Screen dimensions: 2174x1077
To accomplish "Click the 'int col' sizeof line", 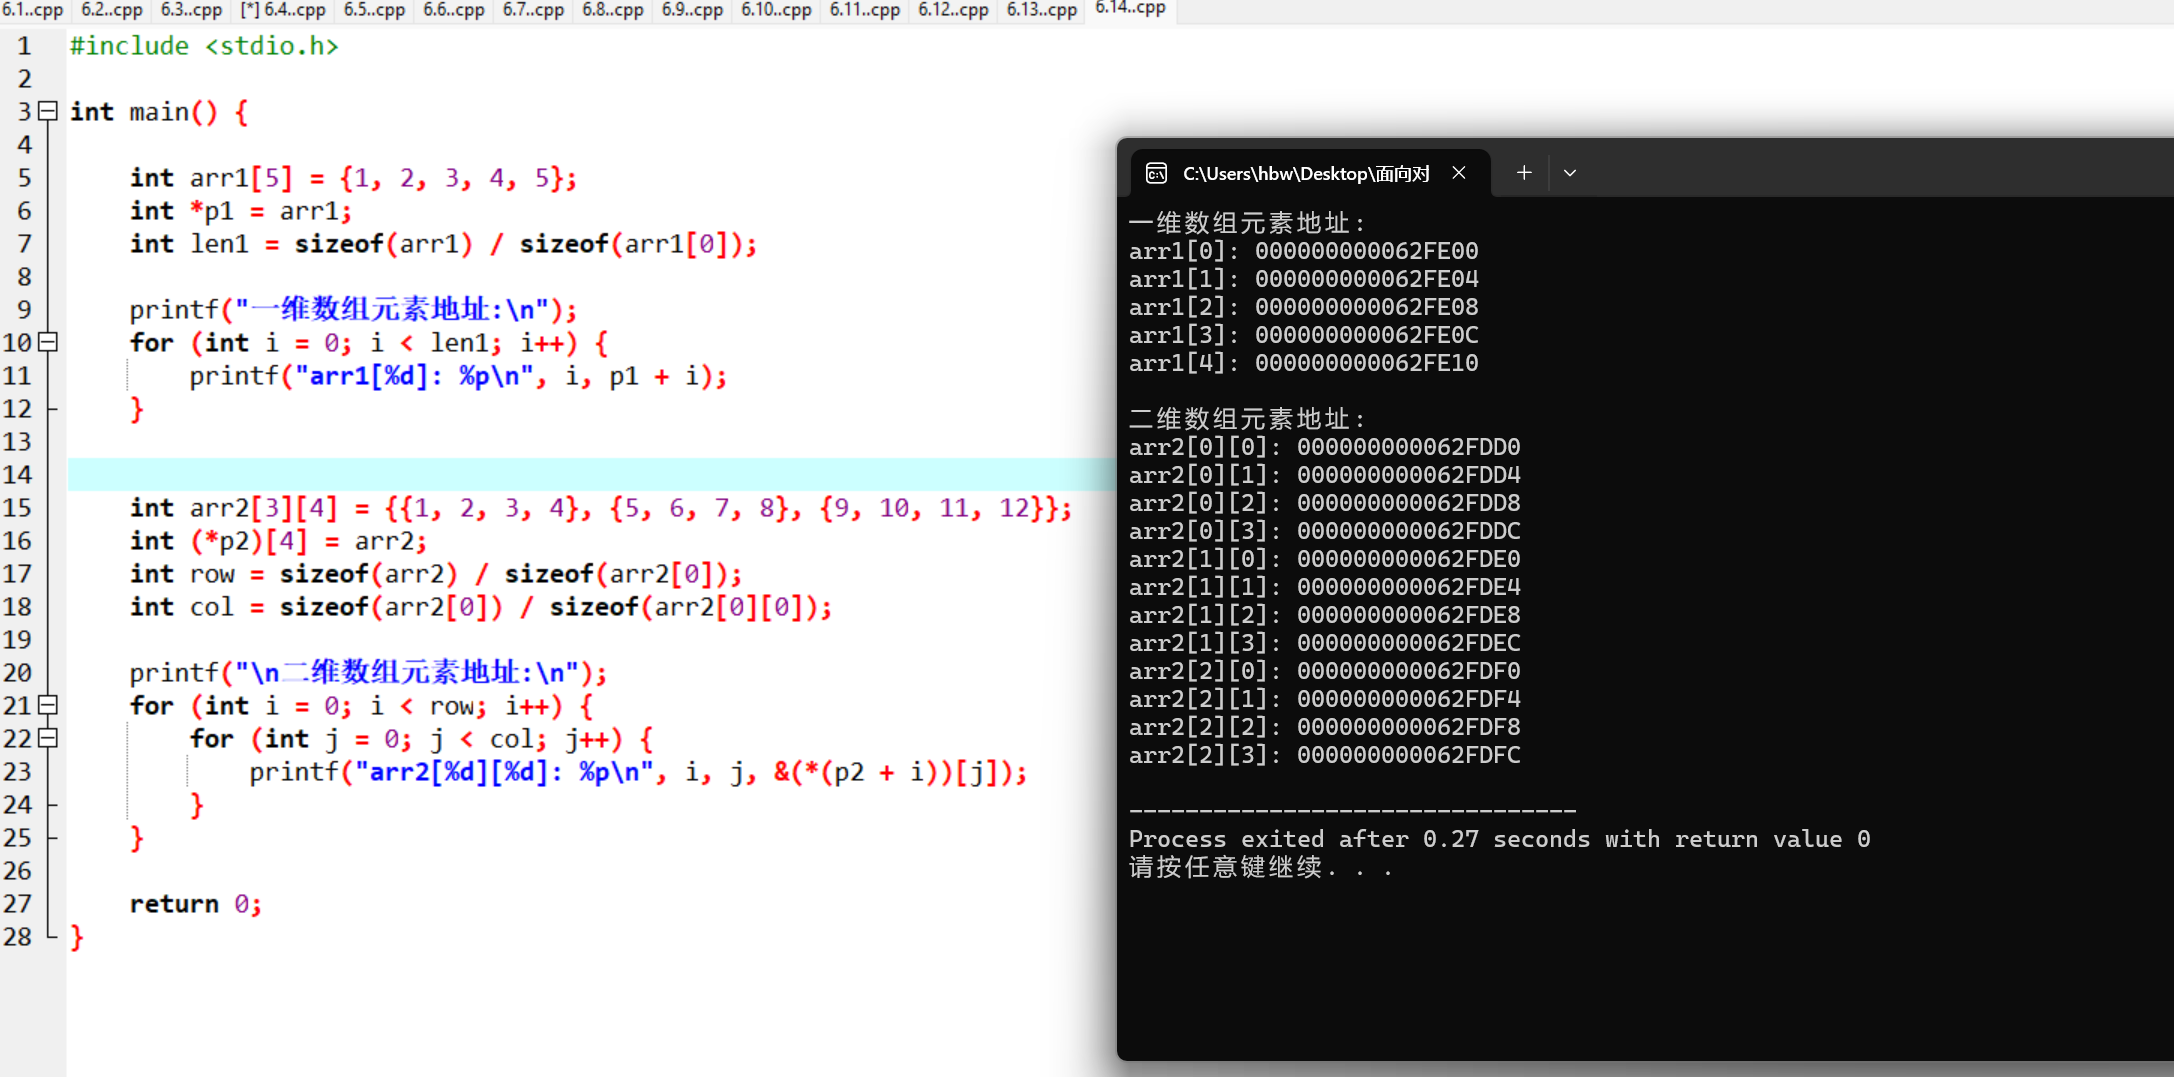I will point(480,607).
